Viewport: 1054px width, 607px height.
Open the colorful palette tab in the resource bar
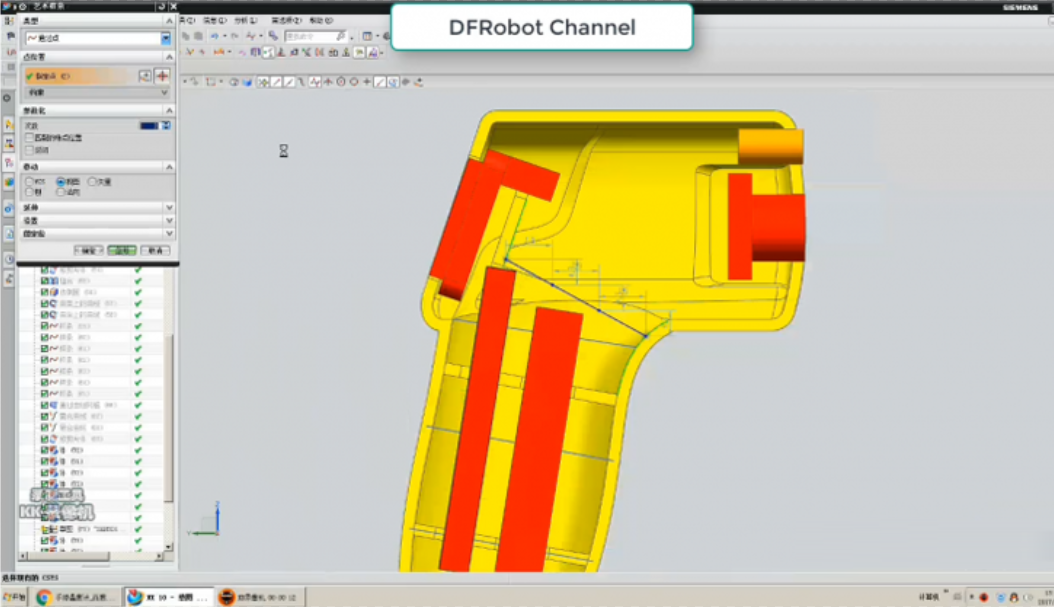(x=9, y=182)
